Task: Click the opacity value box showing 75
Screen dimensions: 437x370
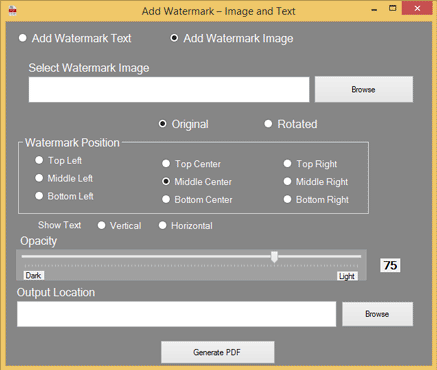Action: tap(390, 265)
